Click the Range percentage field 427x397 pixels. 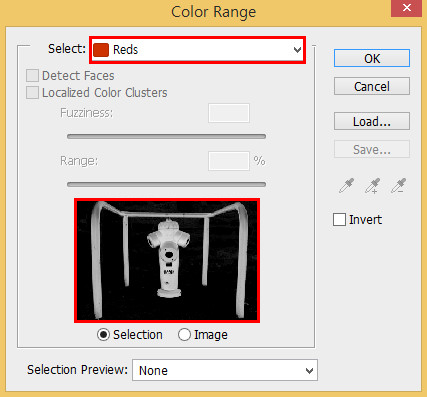pos(229,161)
